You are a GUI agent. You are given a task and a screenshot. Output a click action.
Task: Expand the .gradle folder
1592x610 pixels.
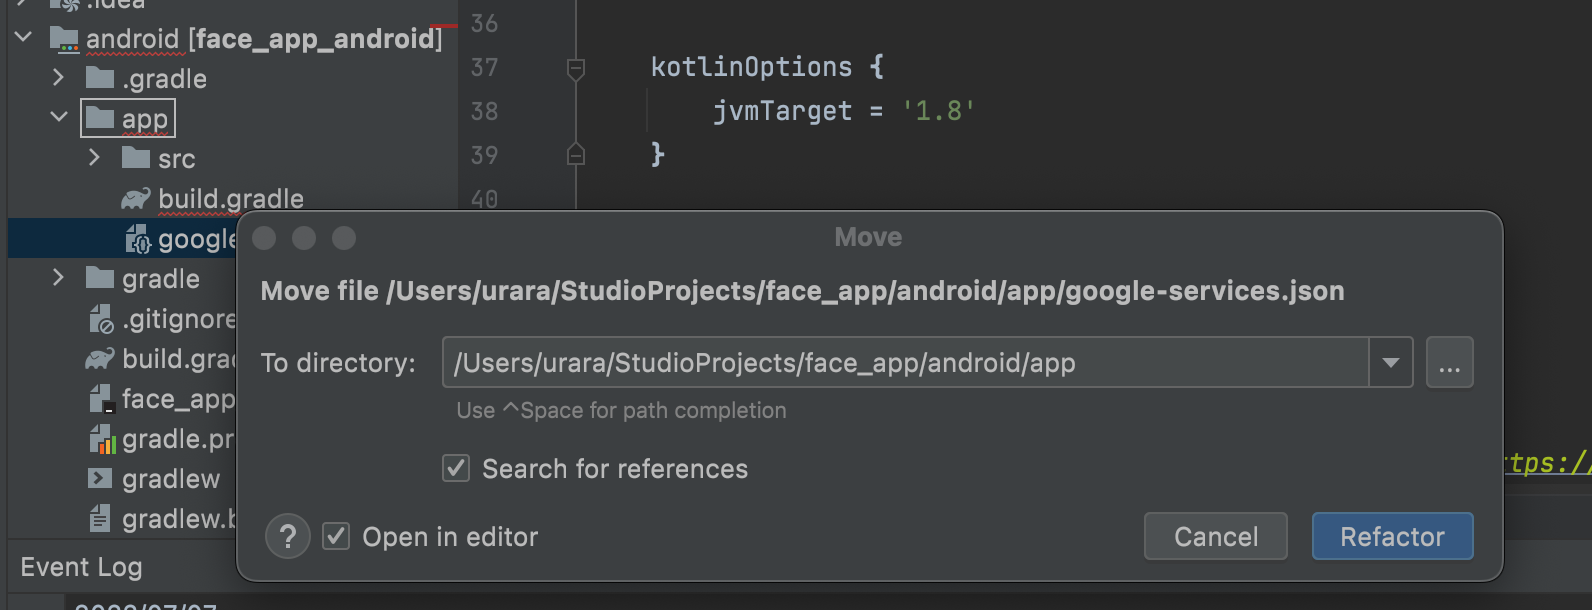(x=58, y=78)
